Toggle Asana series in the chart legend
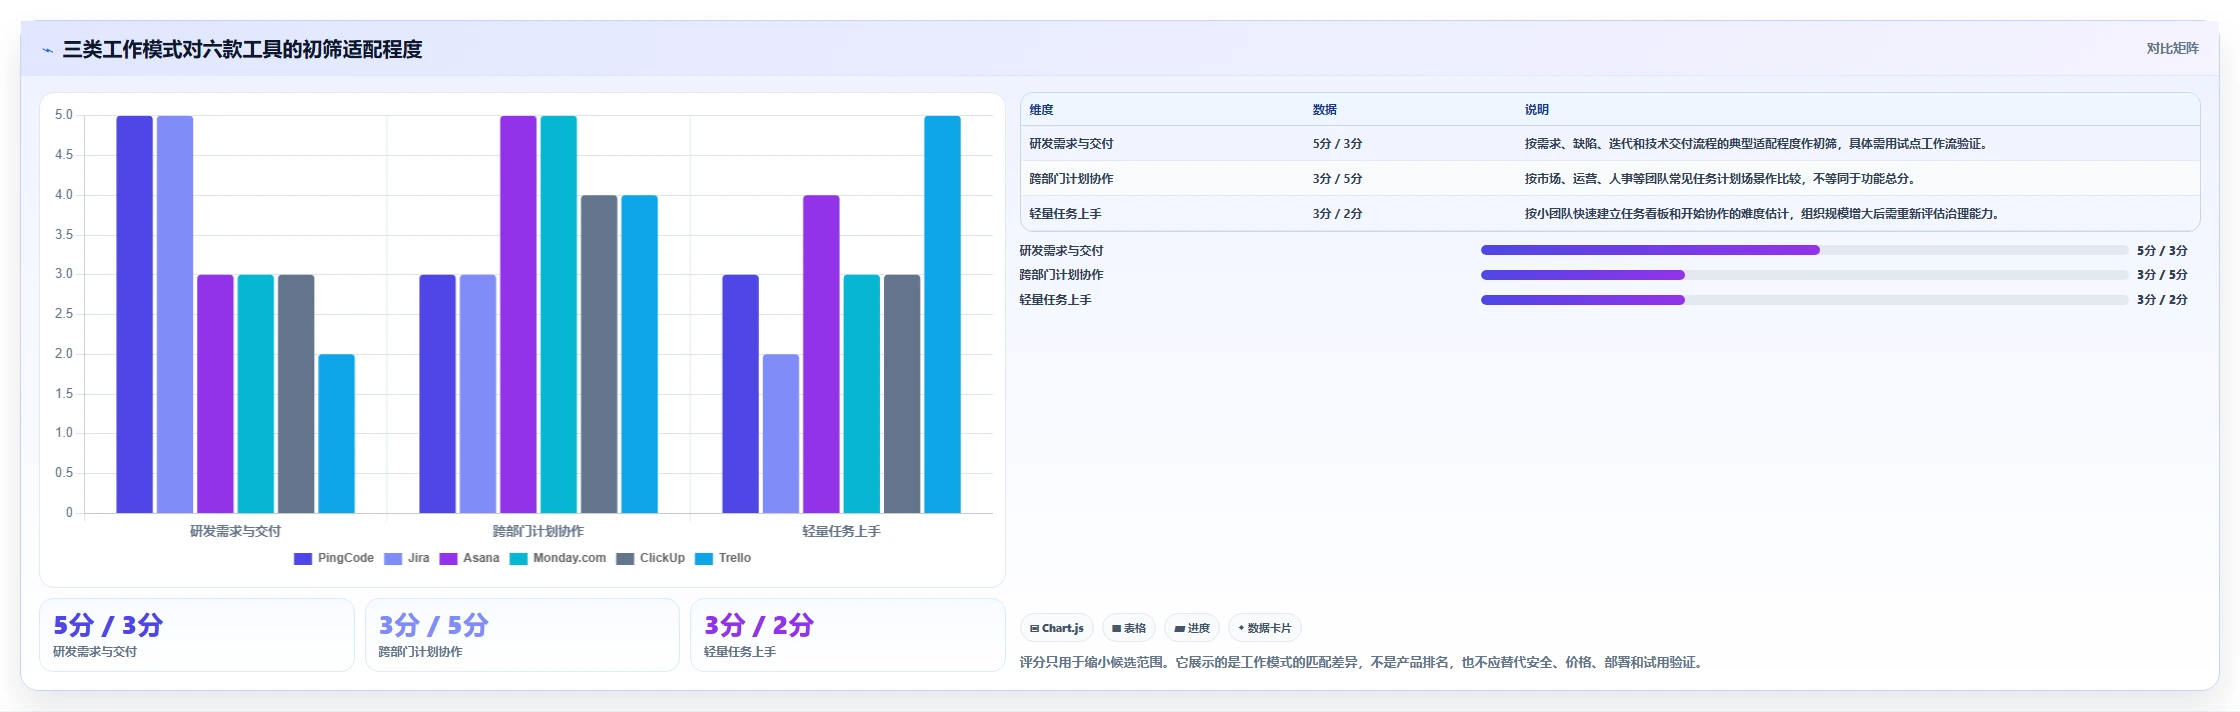Viewport: 2240px width, 712px height. [x=469, y=558]
